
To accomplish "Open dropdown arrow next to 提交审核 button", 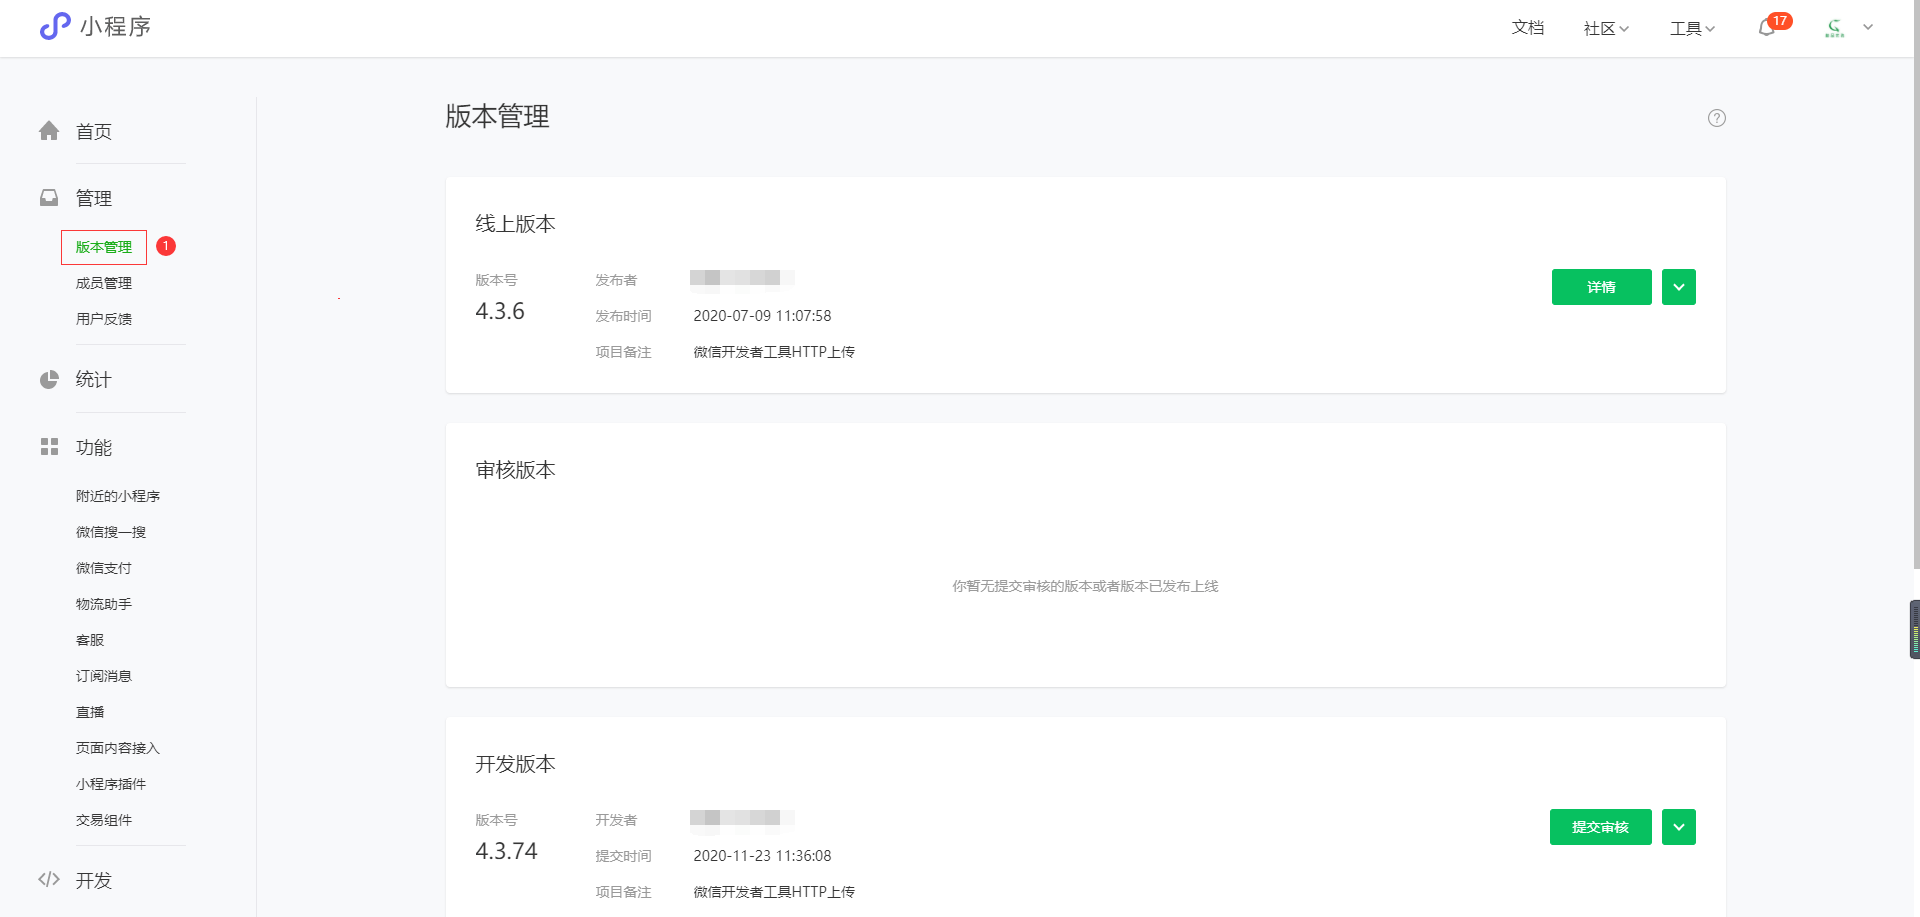I will pyautogui.click(x=1679, y=827).
